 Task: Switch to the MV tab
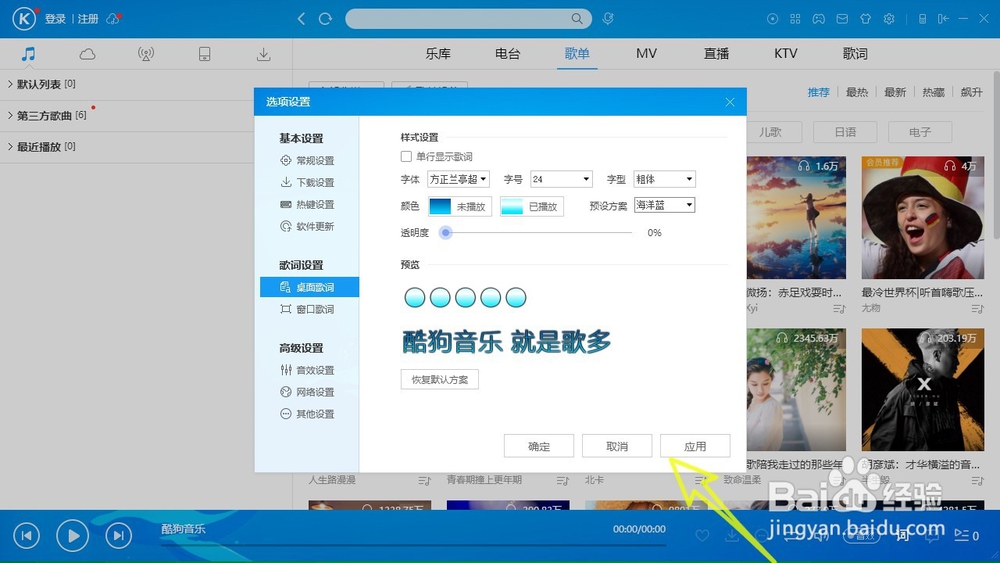pyautogui.click(x=646, y=54)
